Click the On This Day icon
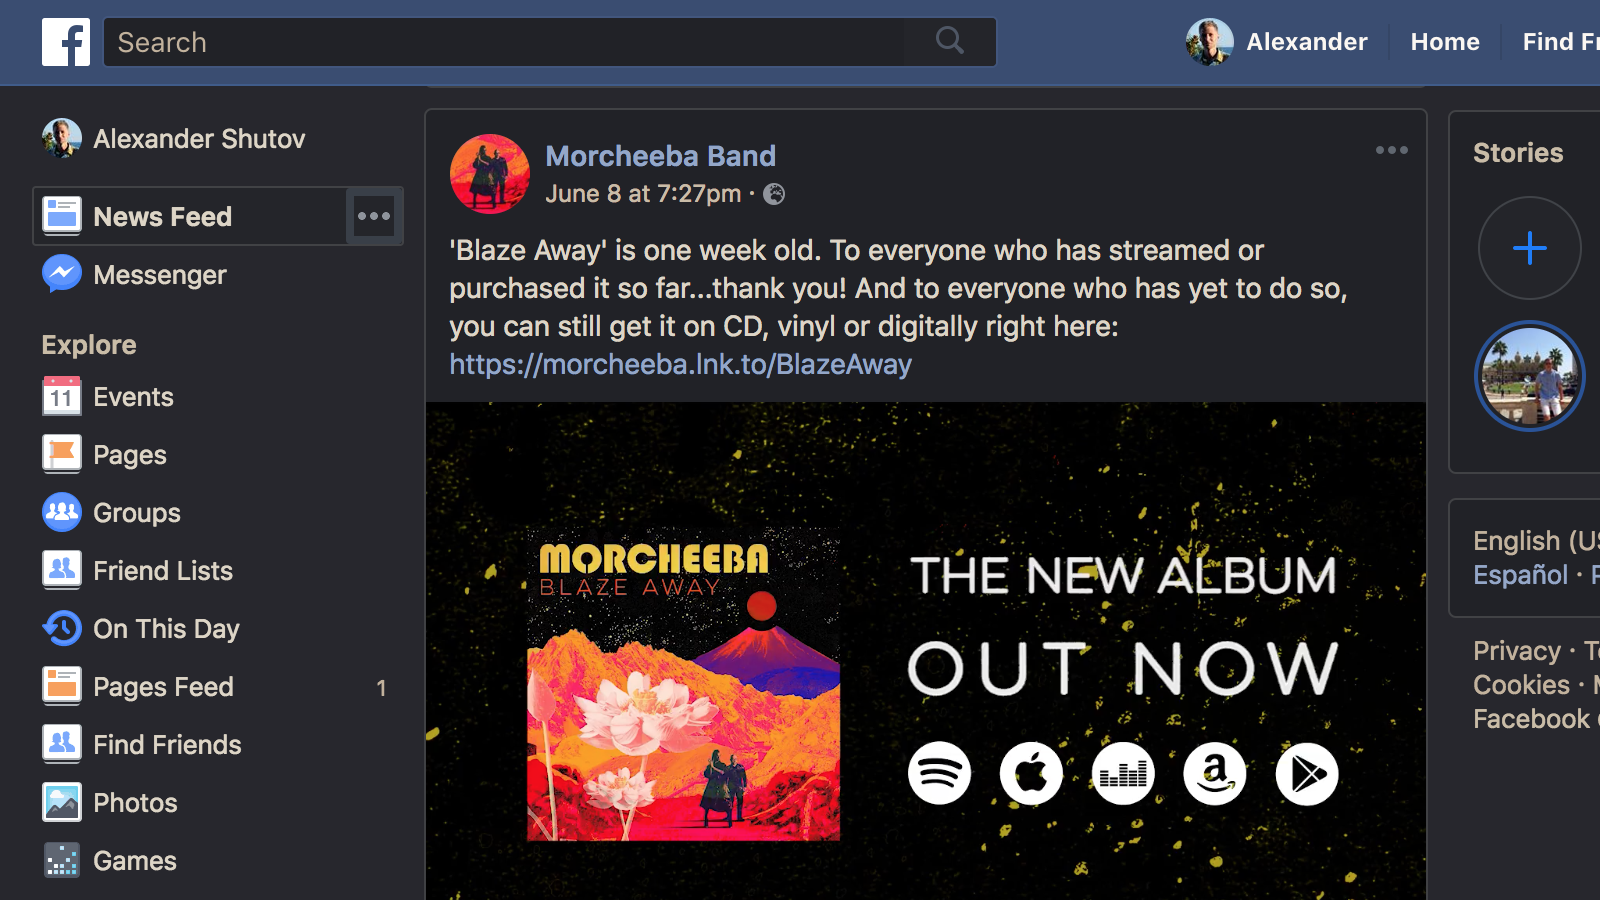The height and width of the screenshot is (900, 1600). (61, 629)
